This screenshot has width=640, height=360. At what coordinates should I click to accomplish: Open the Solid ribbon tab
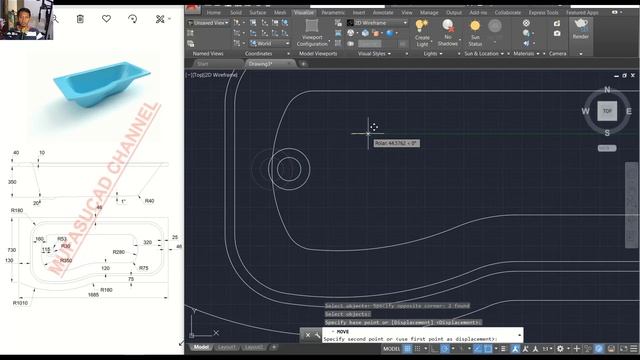(x=236, y=13)
